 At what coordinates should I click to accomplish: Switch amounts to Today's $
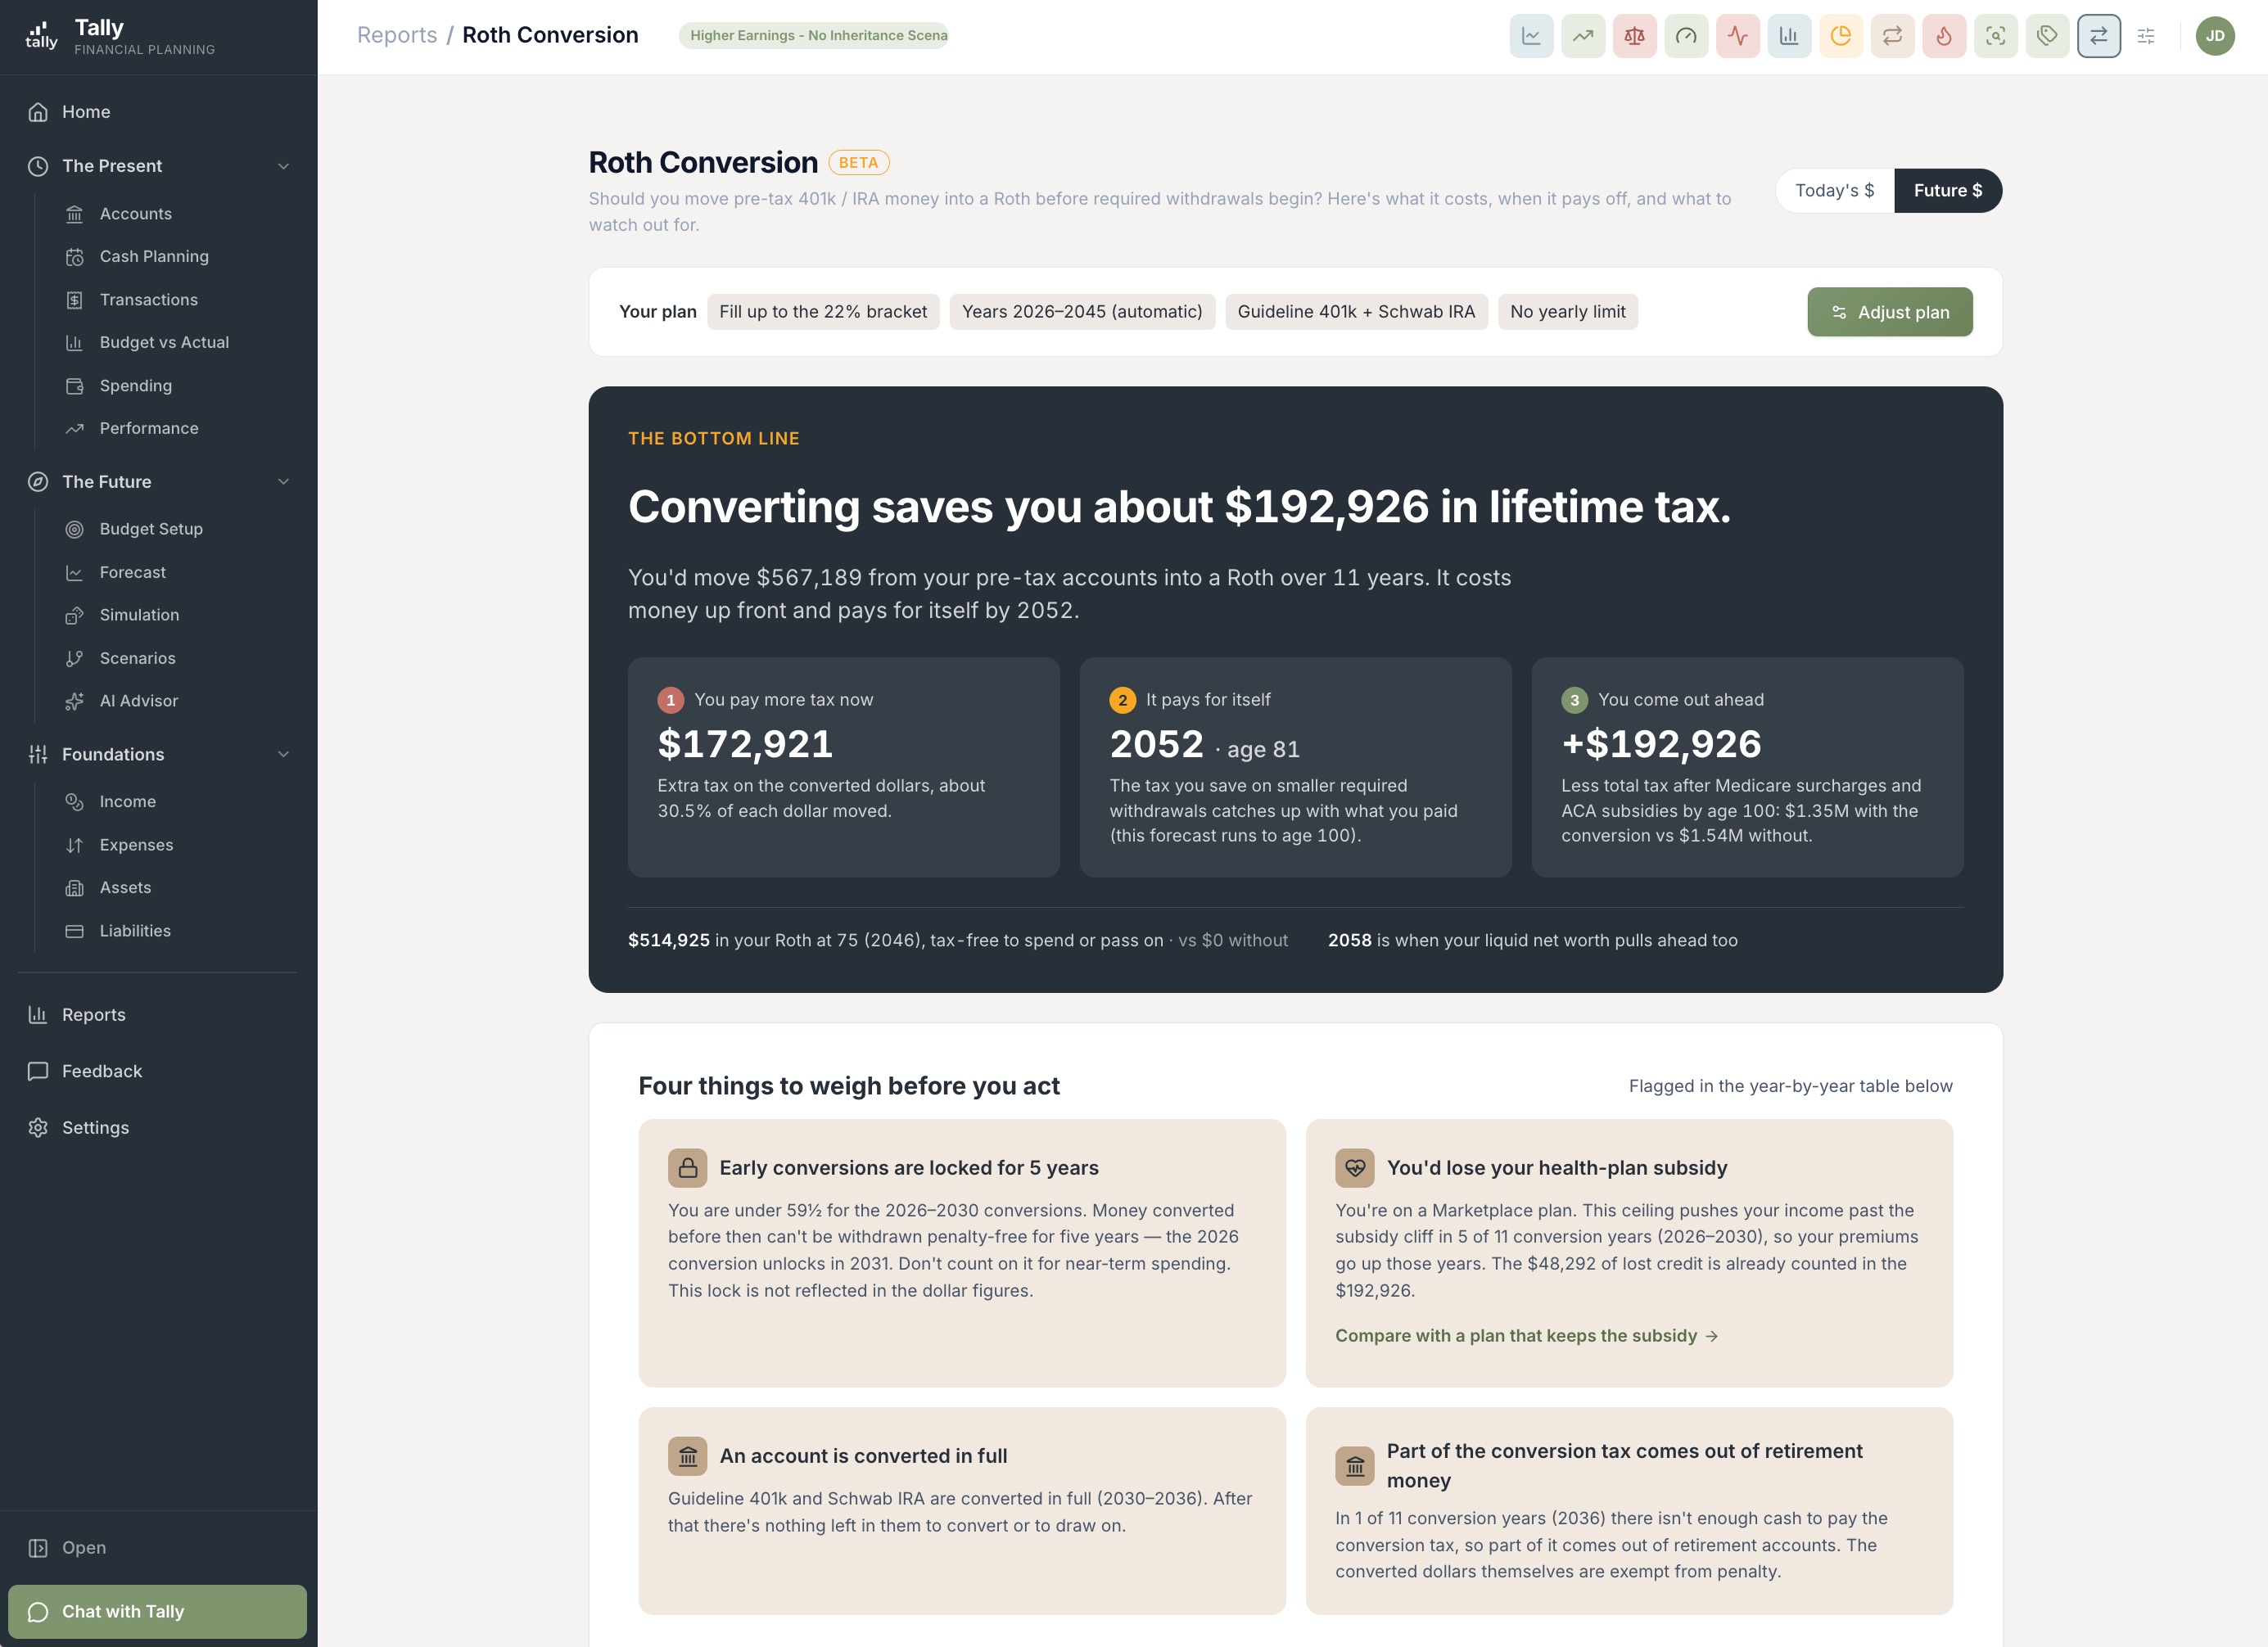pyautogui.click(x=1834, y=190)
